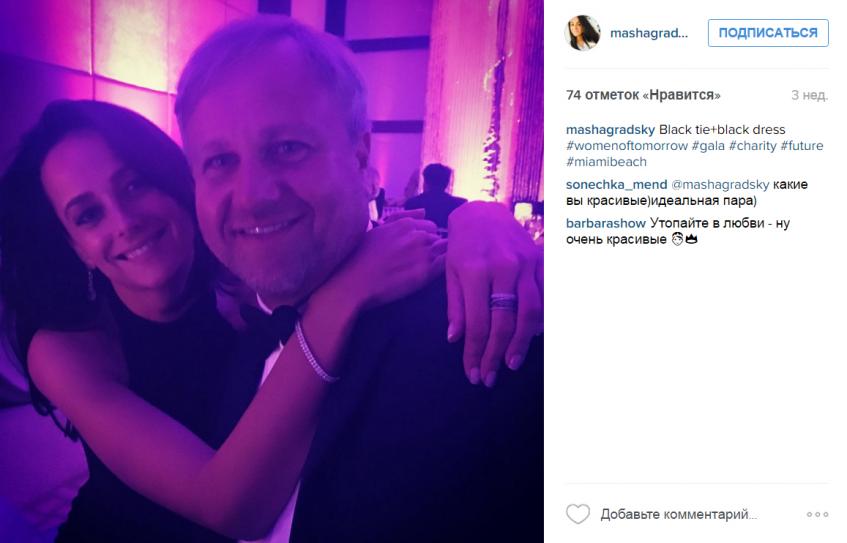This screenshot has width=847, height=543.
Task: Open the three-dot more options menu
Action: tap(817, 514)
